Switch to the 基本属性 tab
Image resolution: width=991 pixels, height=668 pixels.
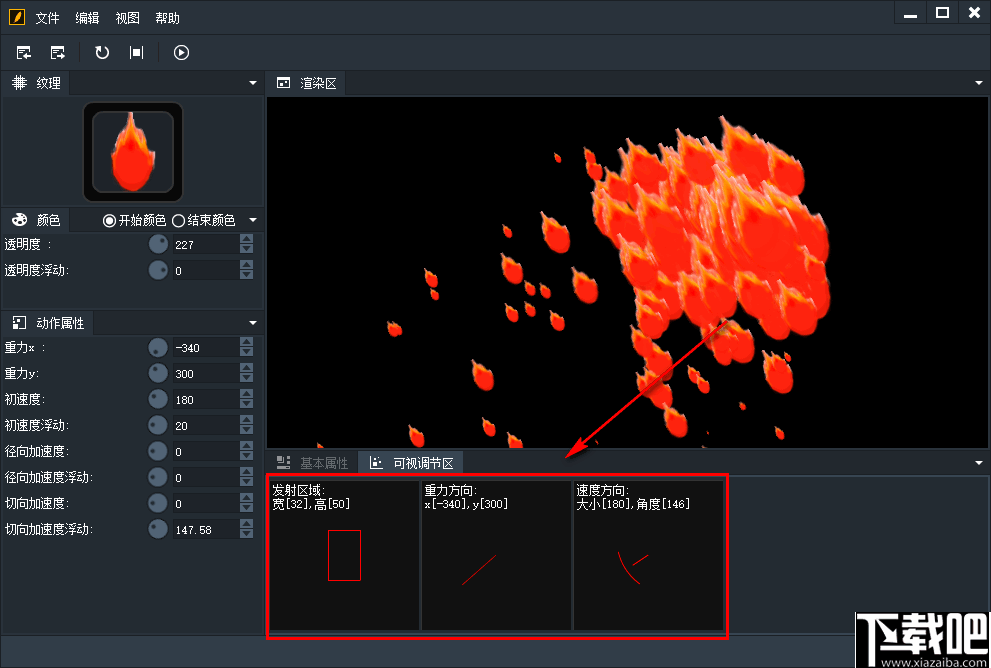(312, 463)
